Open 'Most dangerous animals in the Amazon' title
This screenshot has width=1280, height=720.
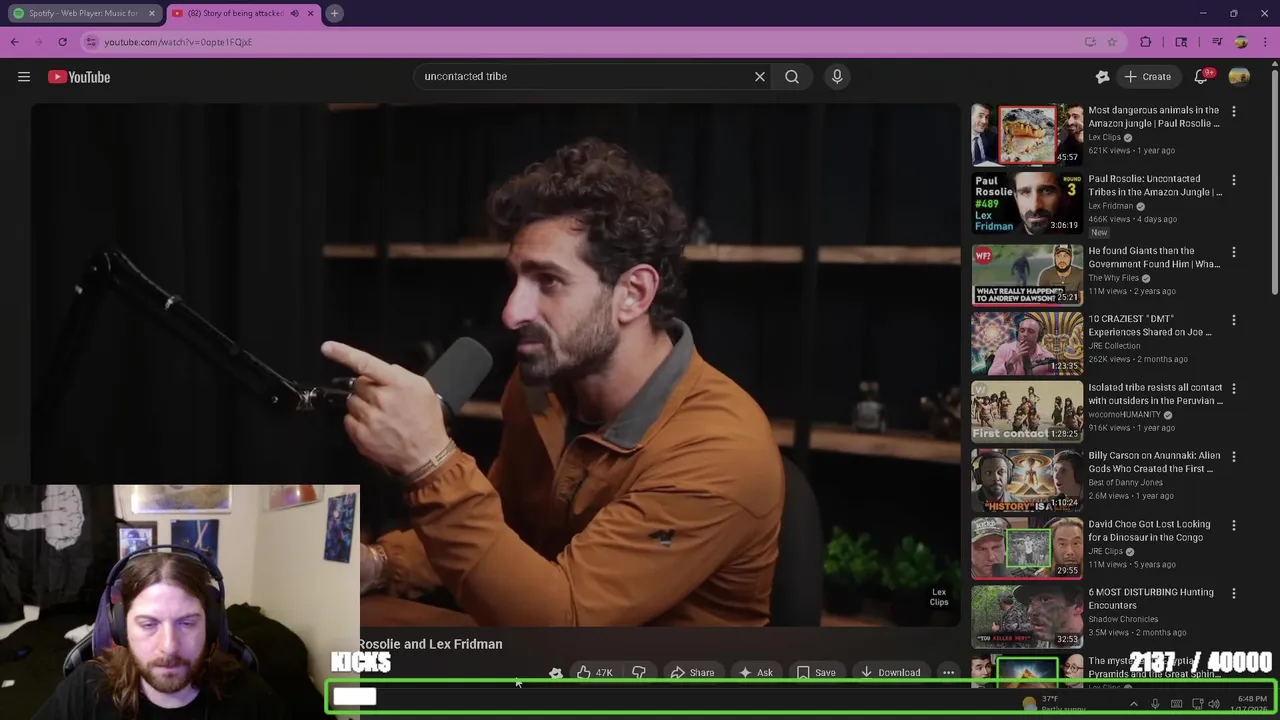click(1154, 117)
